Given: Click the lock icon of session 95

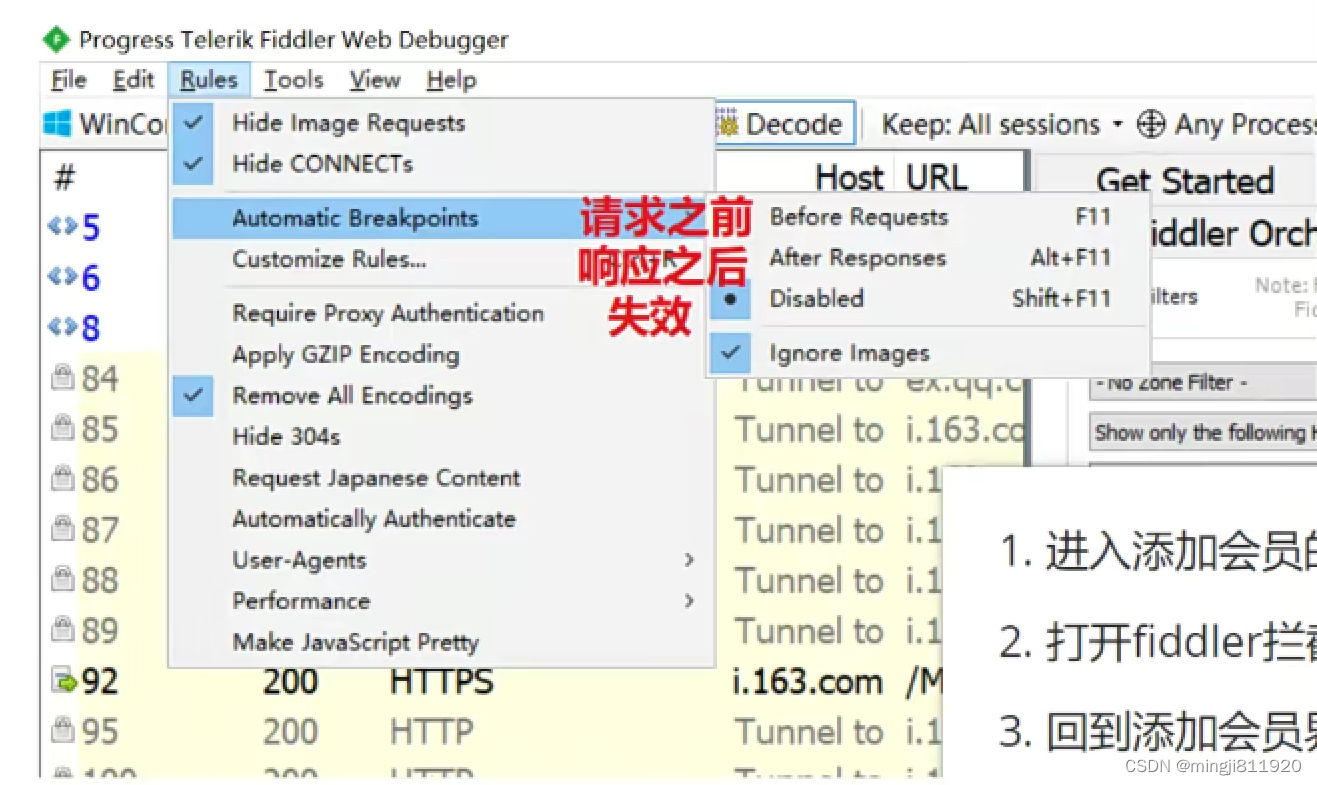Looking at the screenshot, I should tap(63, 732).
